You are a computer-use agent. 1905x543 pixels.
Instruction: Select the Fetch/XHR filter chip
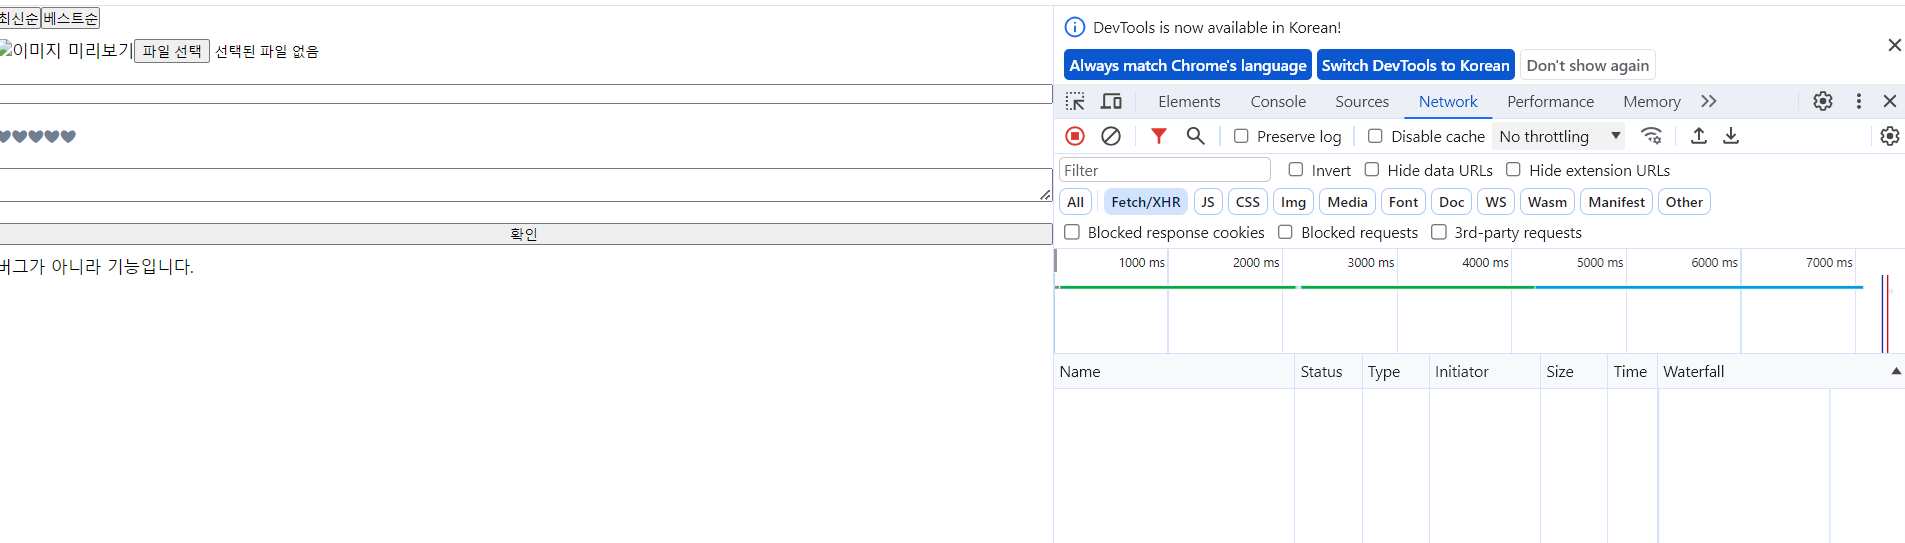tap(1146, 202)
